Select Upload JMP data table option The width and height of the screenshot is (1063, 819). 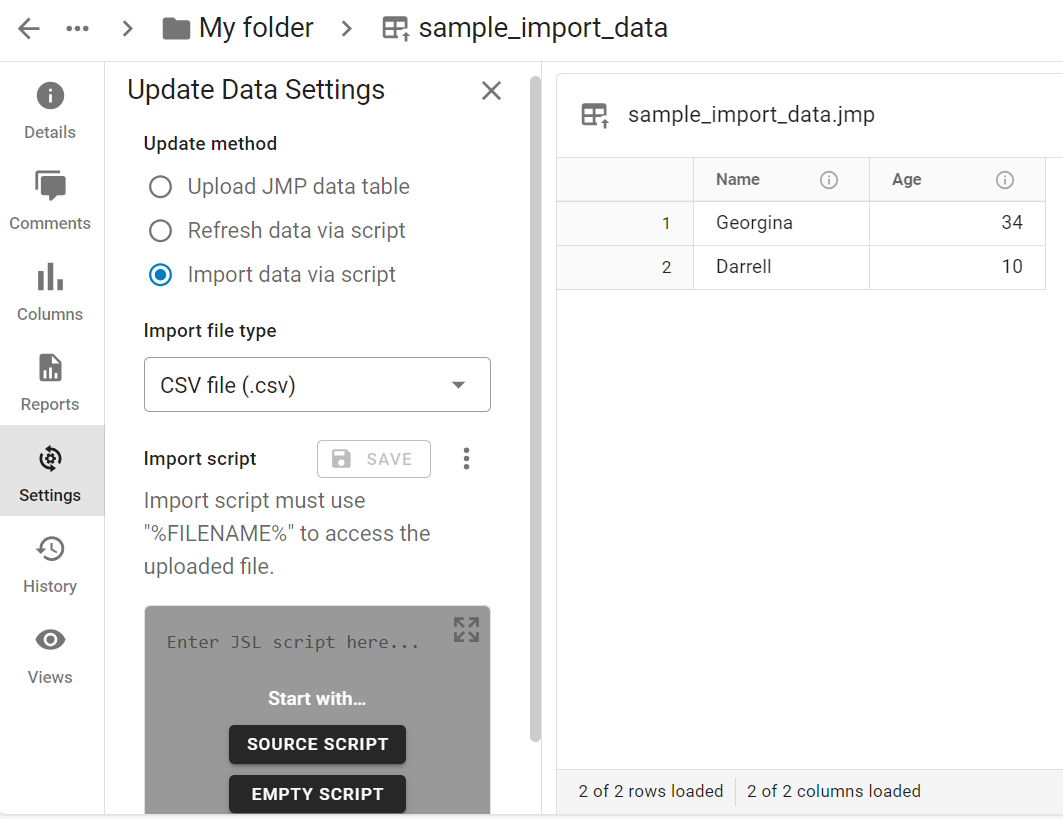tap(160, 187)
